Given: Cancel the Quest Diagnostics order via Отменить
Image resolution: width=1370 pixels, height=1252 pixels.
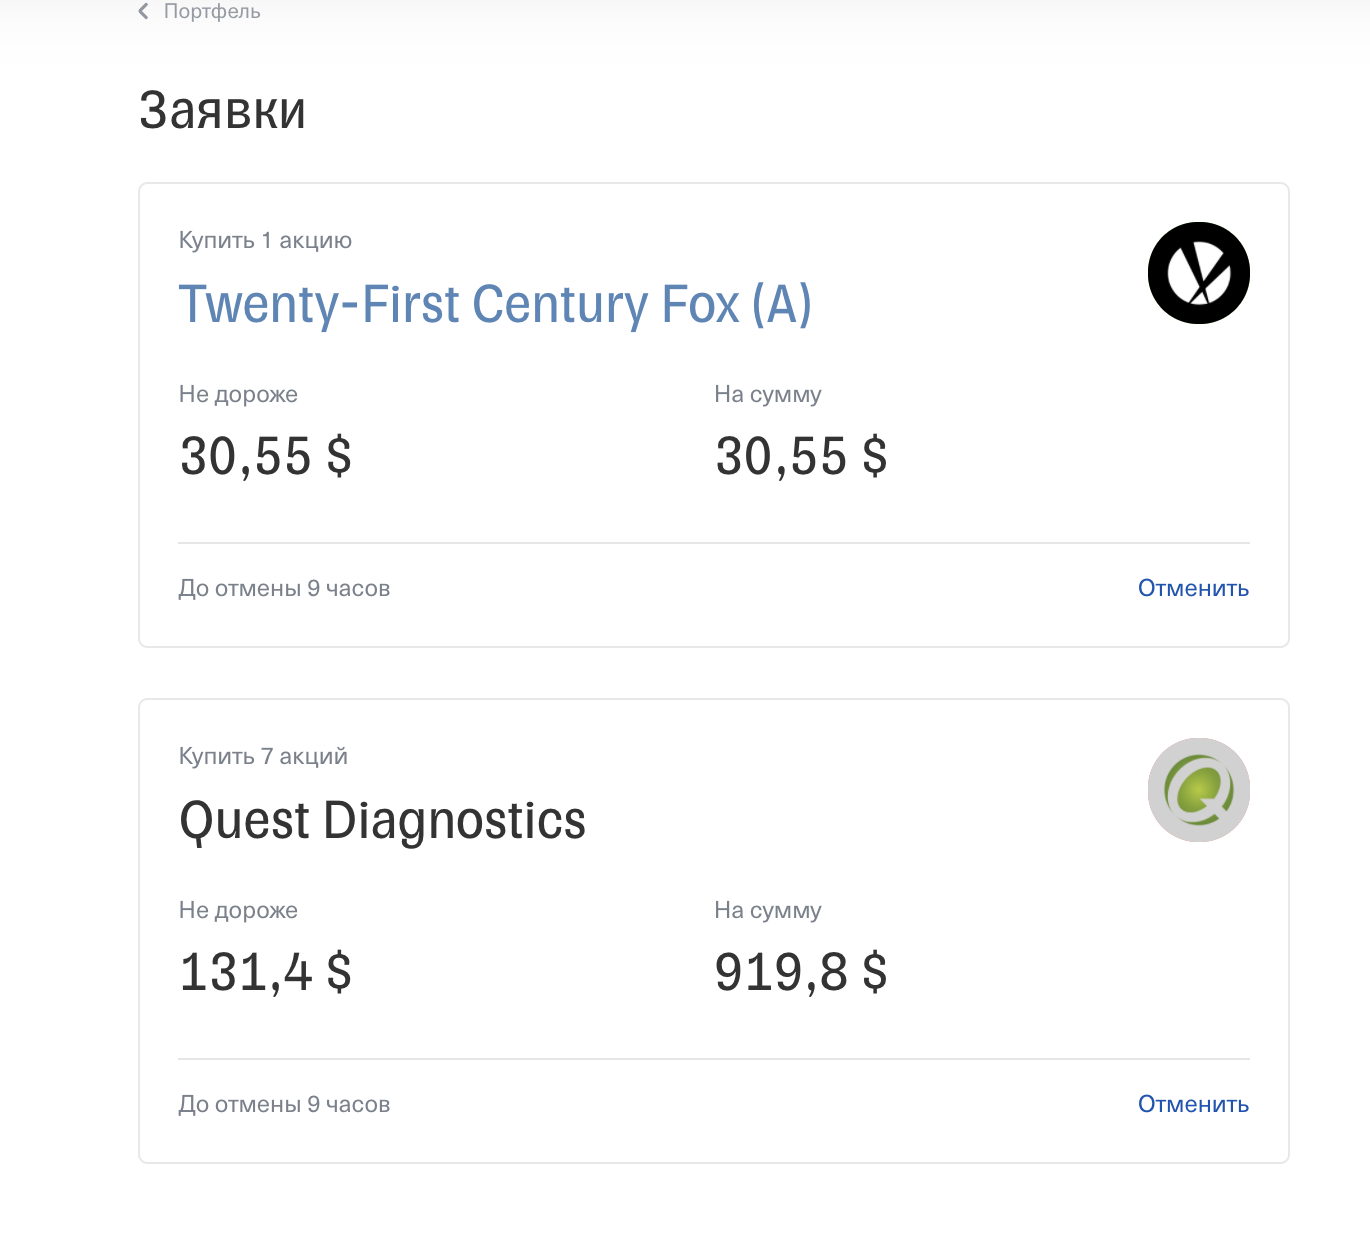Looking at the screenshot, I should [1193, 1104].
